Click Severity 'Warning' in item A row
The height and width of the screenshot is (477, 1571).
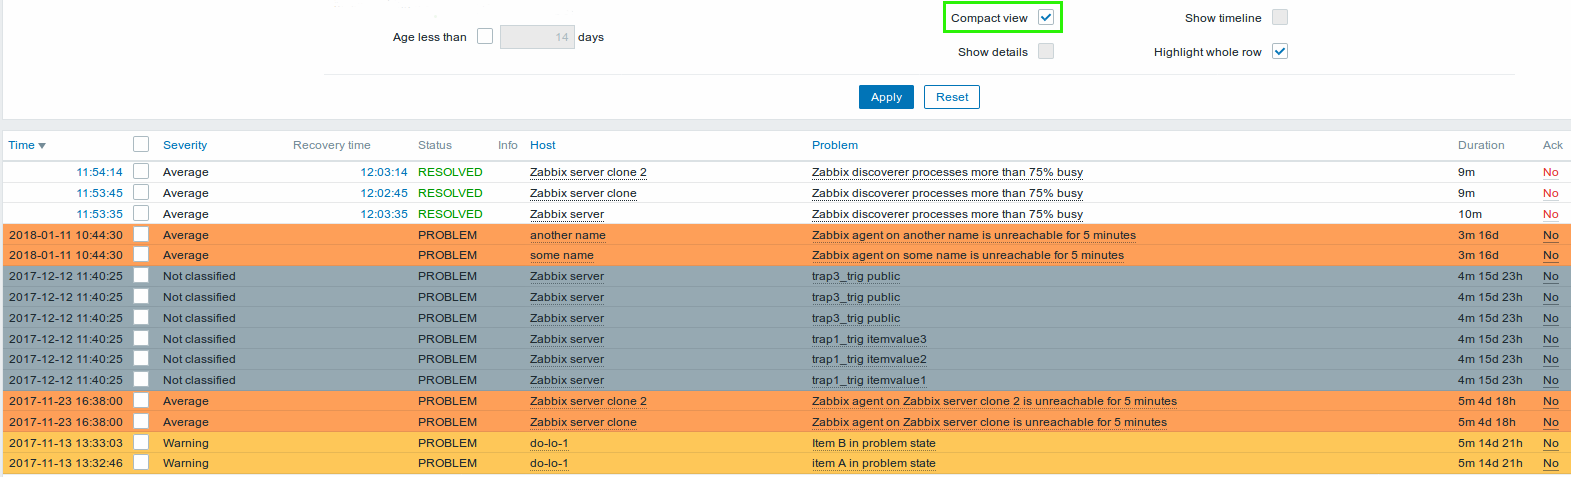(186, 463)
